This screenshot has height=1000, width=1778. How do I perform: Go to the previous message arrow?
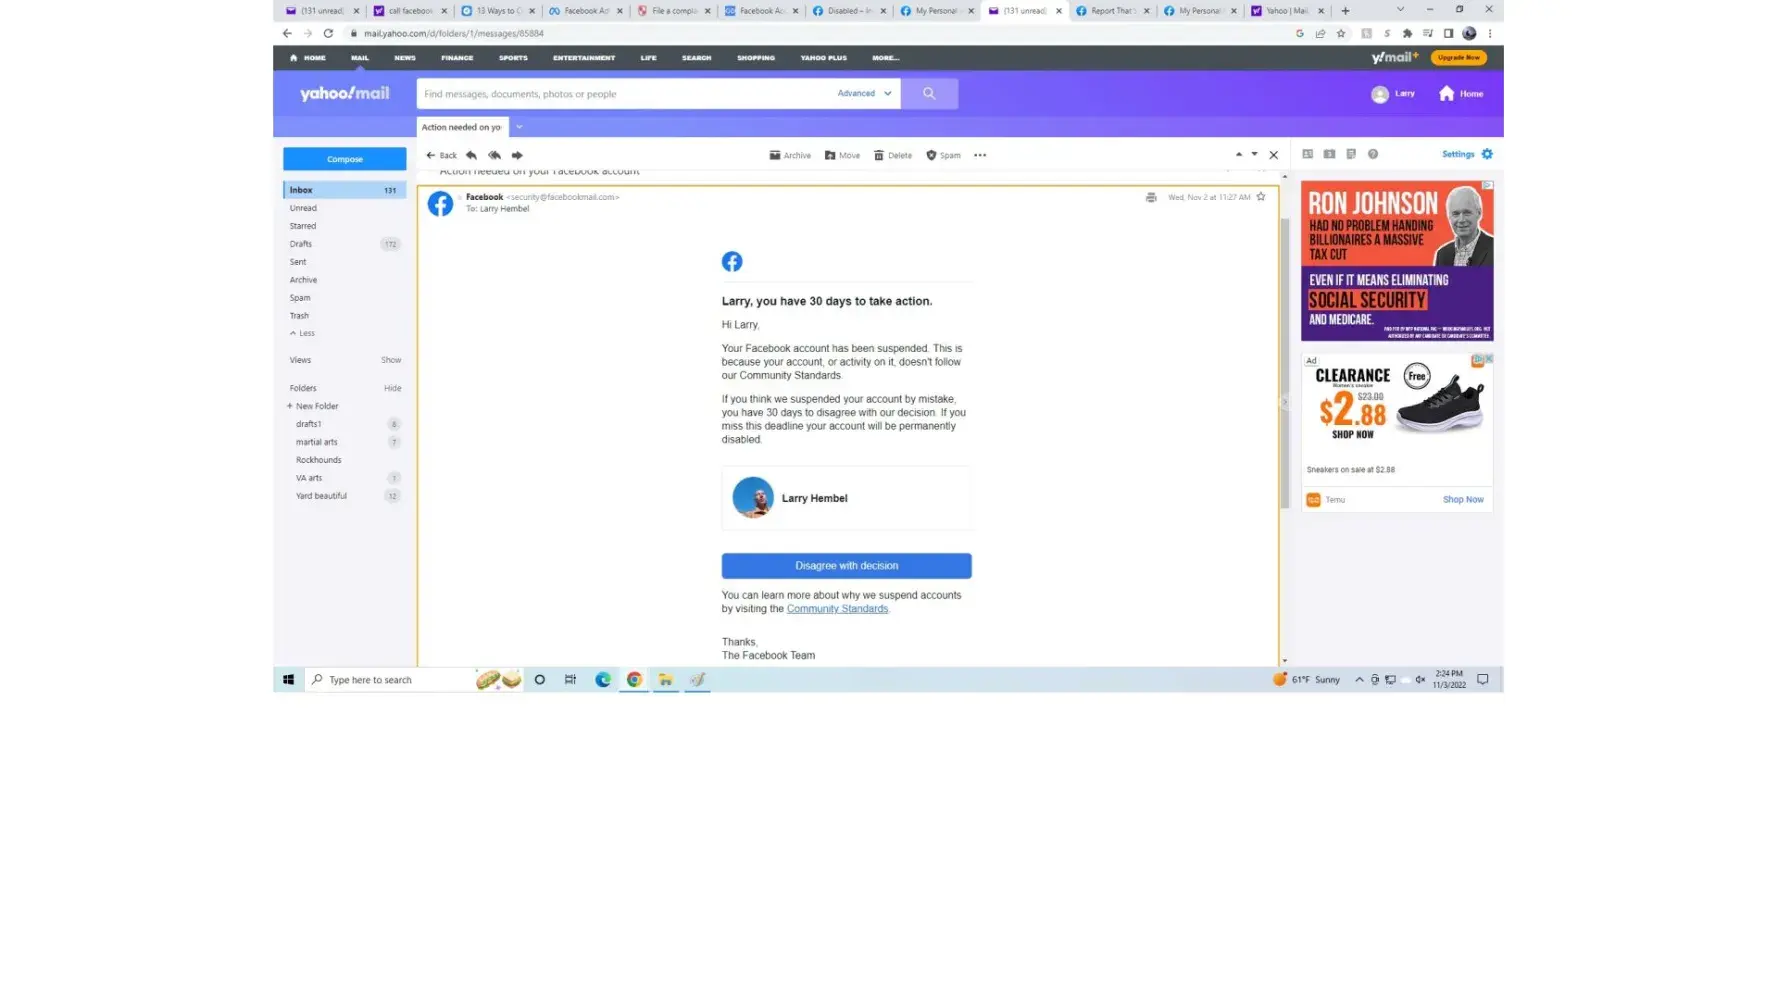1239,154
